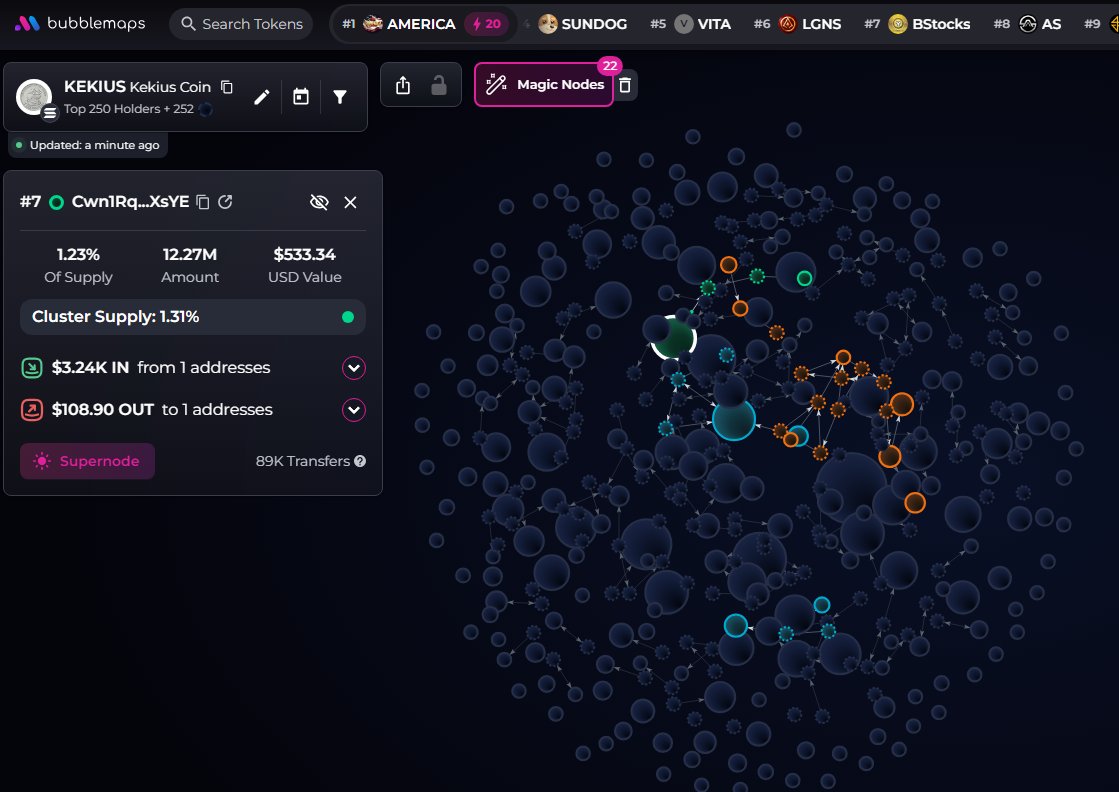Toggle the map lock icon
Viewport: 1119px width, 792px height.
point(439,86)
